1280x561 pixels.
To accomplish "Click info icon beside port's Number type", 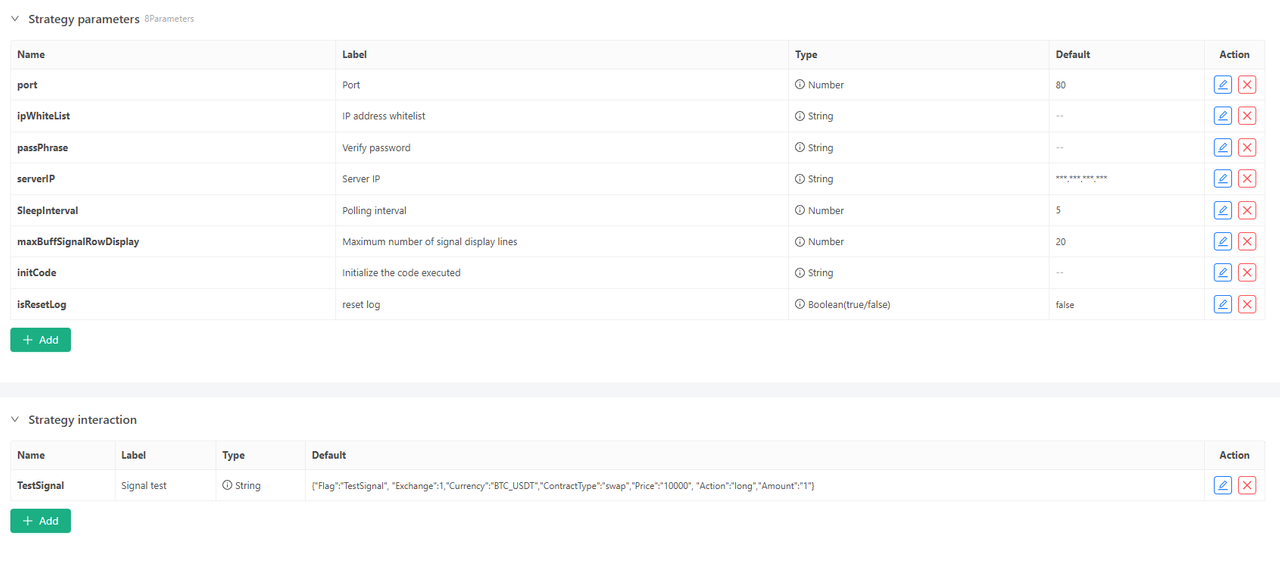I will (800, 85).
